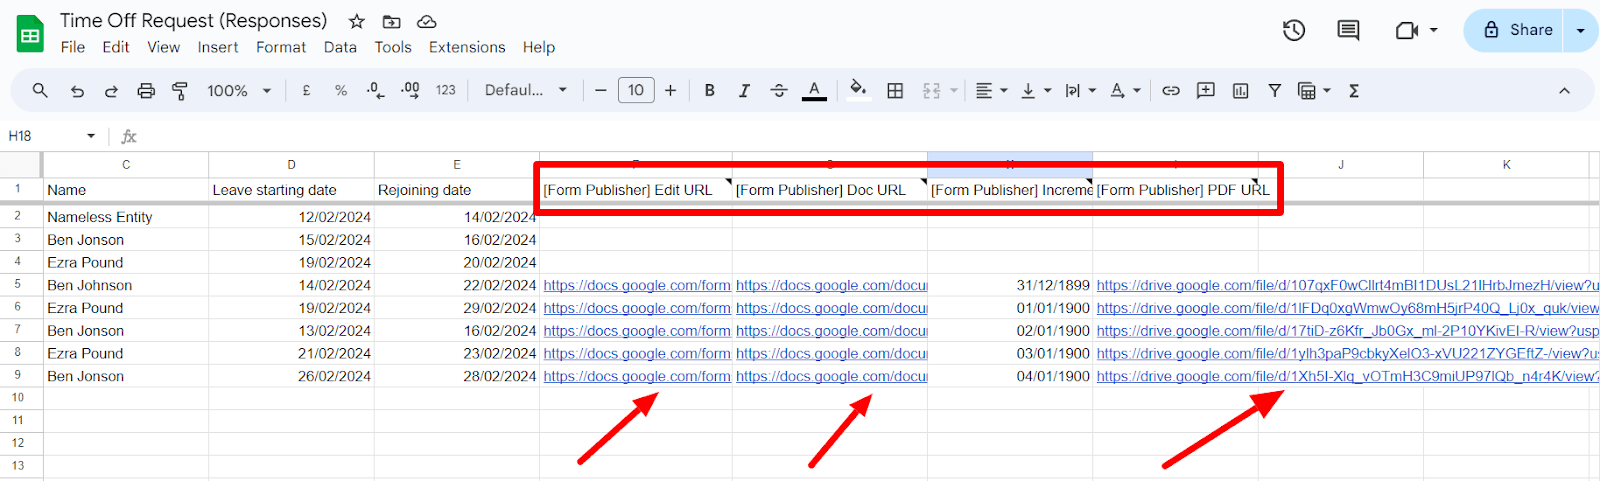Increase font size plus button
1600x481 pixels.
(671, 90)
